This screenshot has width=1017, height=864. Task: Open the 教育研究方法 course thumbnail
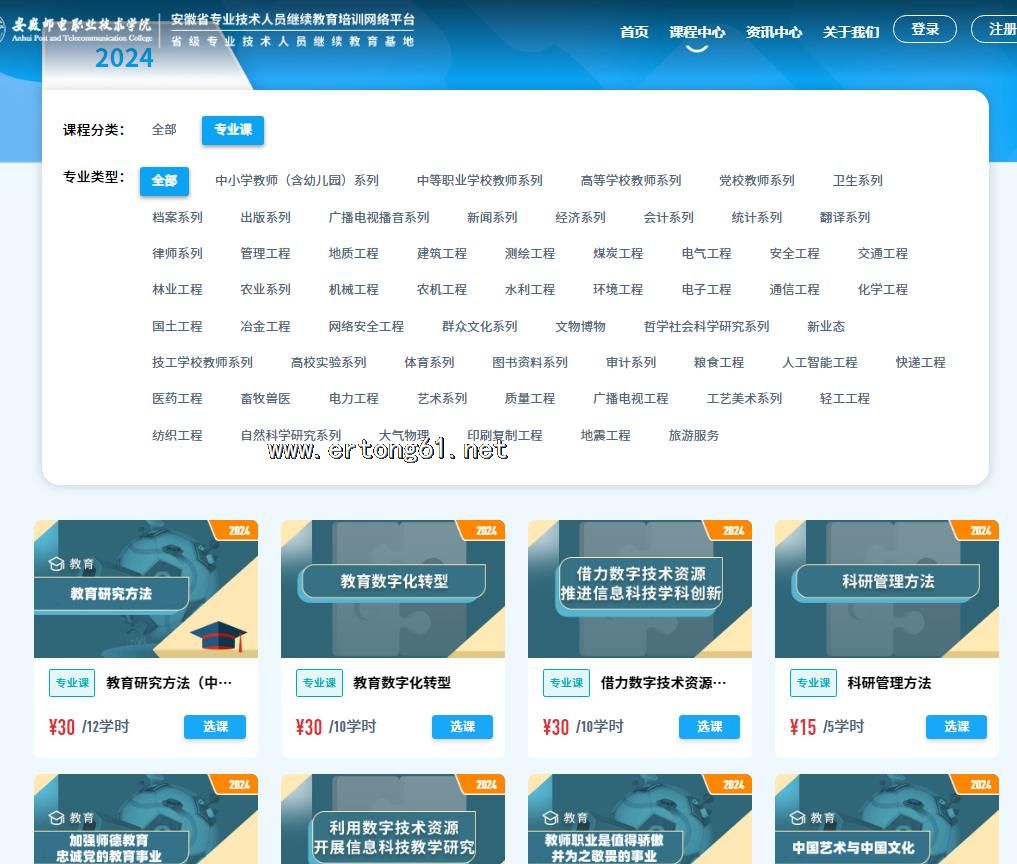pyautogui.click(x=146, y=588)
